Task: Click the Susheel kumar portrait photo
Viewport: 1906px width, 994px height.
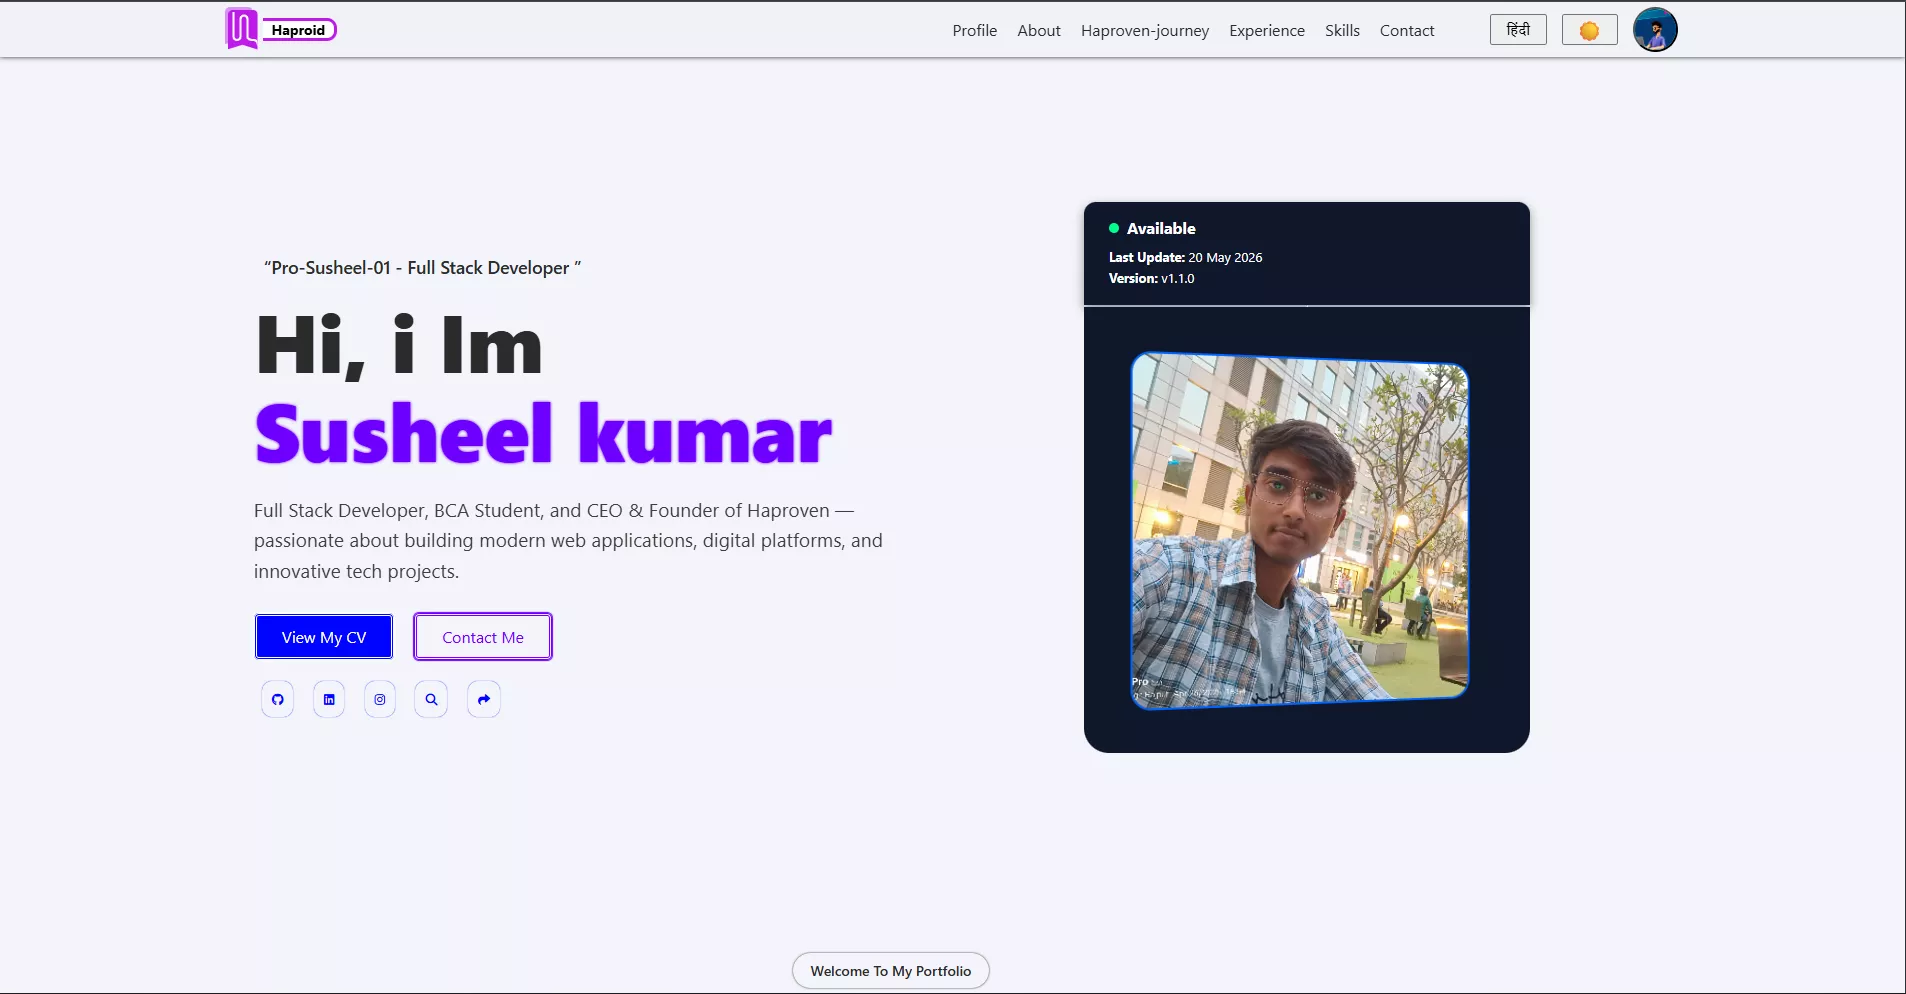Action: point(1300,531)
